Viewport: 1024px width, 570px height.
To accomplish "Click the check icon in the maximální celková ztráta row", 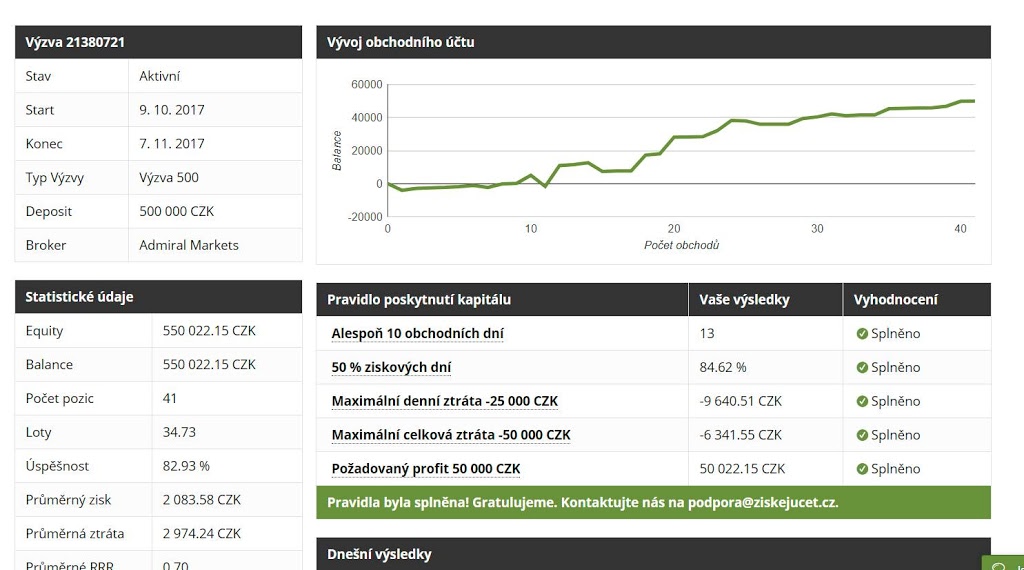I will (862, 435).
